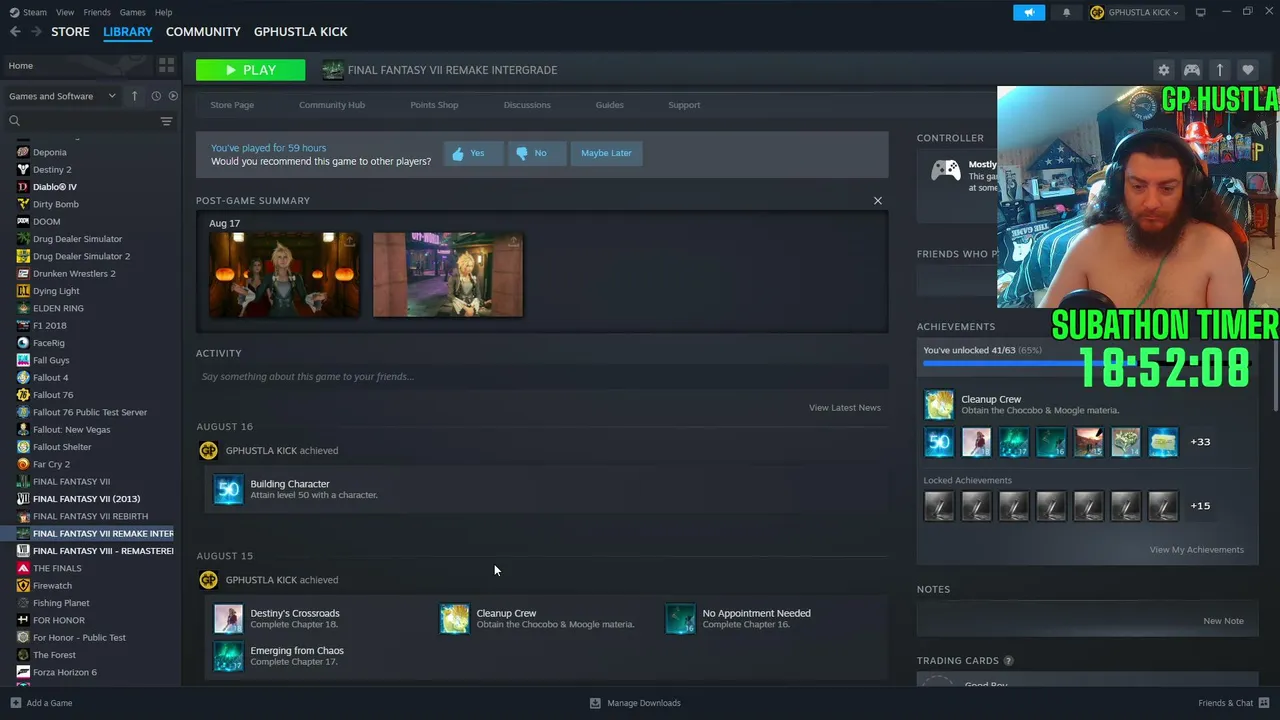Open View Latest News

click(845, 408)
